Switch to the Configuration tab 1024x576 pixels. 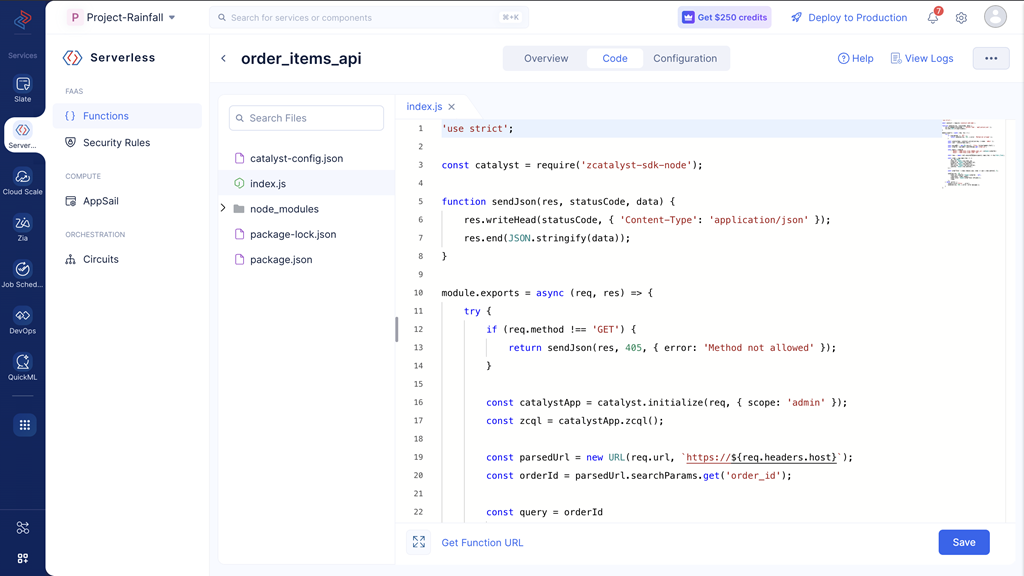tap(685, 58)
